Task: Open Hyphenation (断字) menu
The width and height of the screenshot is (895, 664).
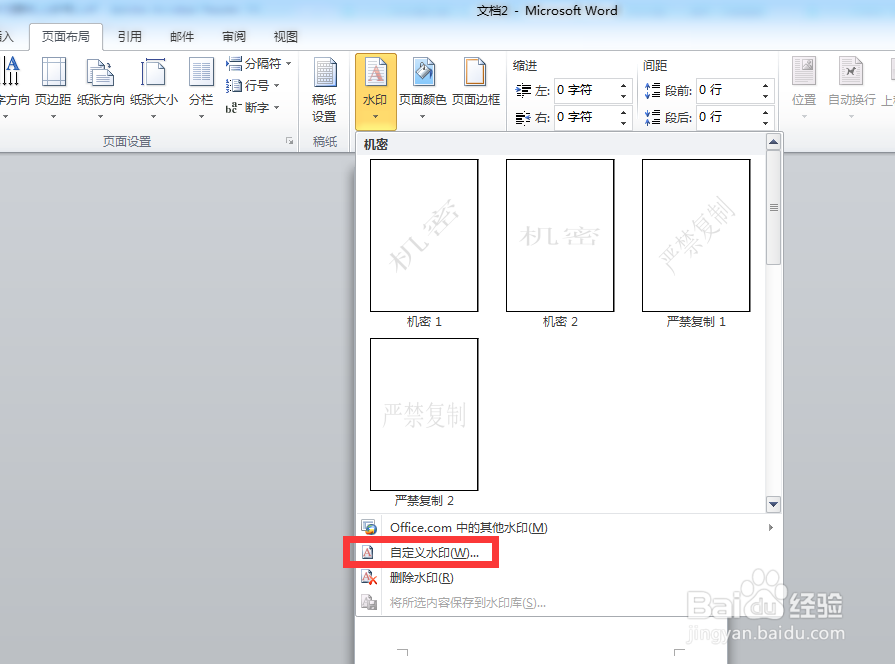Action: click(x=253, y=107)
